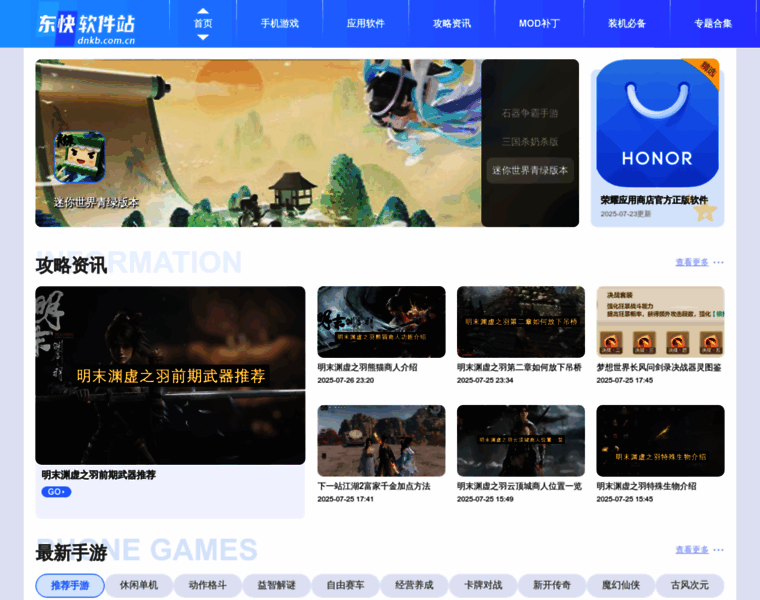This screenshot has width=760, height=600.
Task: Select the 经营养成 category tab
Action: coord(414,585)
